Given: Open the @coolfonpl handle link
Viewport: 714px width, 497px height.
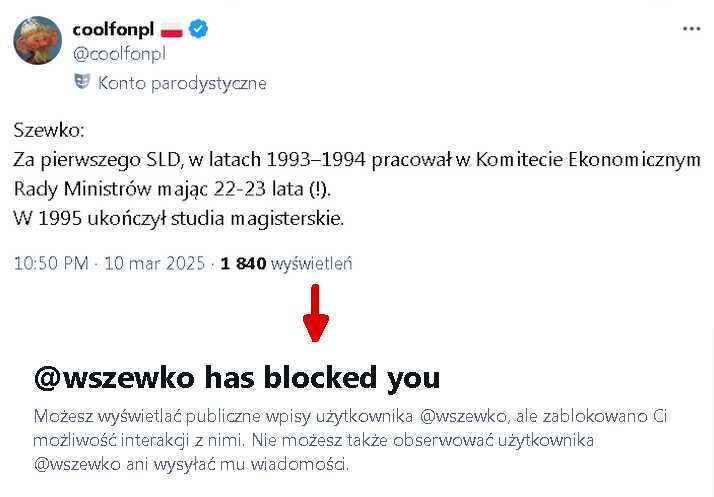Looking at the screenshot, I should pos(119,54).
